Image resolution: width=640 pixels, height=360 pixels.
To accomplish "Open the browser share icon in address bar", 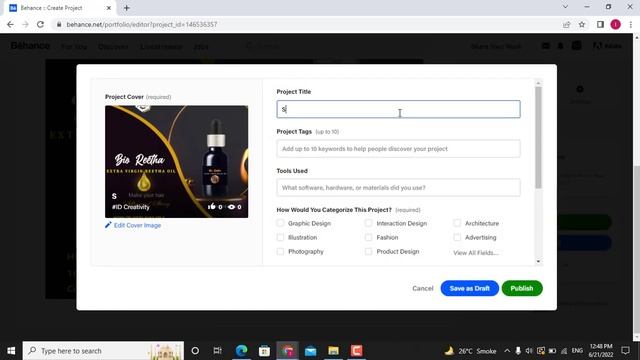I will 567,24.
